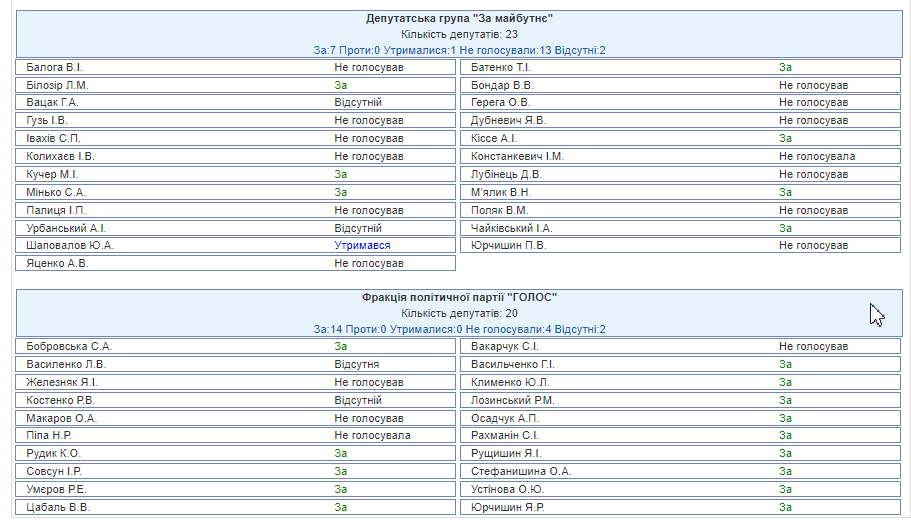Click on the name Юрчишин П.В.
Image resolution: width=911 pixels, height=531 pixels.
(x=508, y=245)
